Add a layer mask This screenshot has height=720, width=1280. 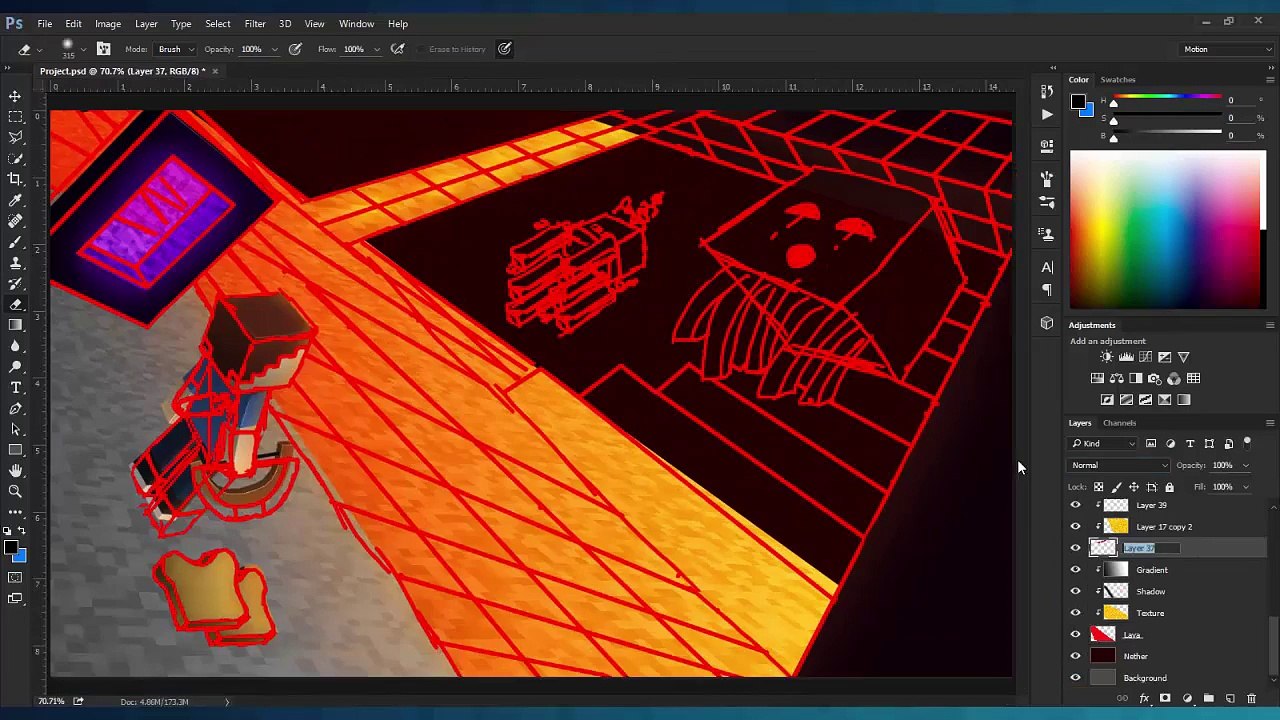pyautogui.click(x=1165, y=699)
